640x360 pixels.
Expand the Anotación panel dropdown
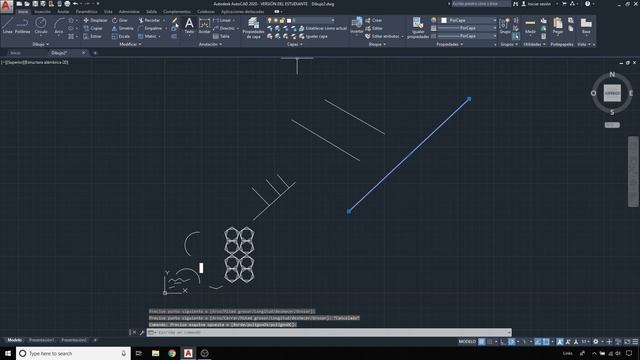point(210,44)
